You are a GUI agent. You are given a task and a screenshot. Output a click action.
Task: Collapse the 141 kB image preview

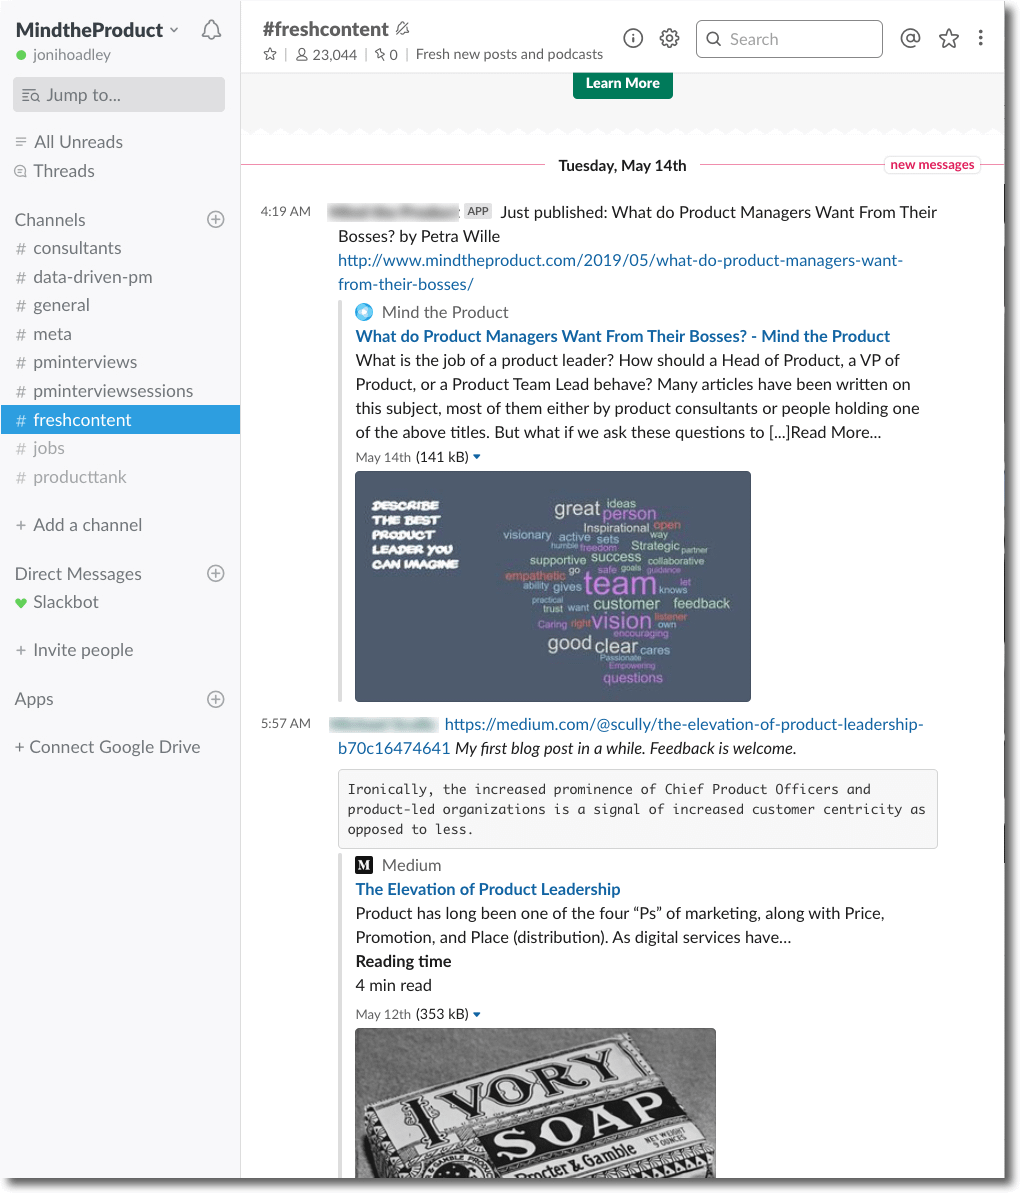tap(477, 457)
